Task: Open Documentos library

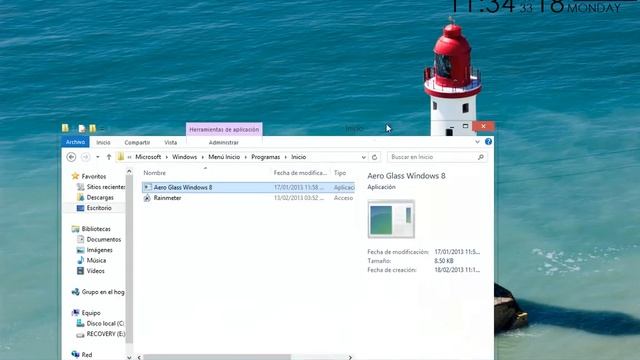Action: (x=104, y=240)
